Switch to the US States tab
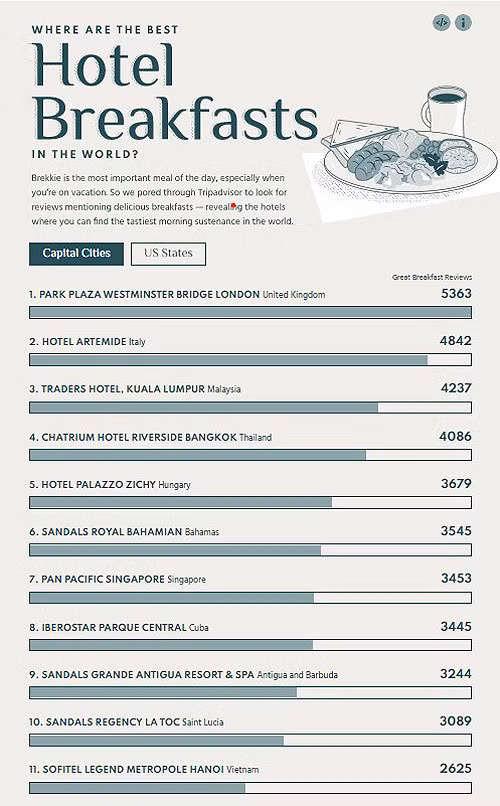500x806 pixels. tap(169, 253)
